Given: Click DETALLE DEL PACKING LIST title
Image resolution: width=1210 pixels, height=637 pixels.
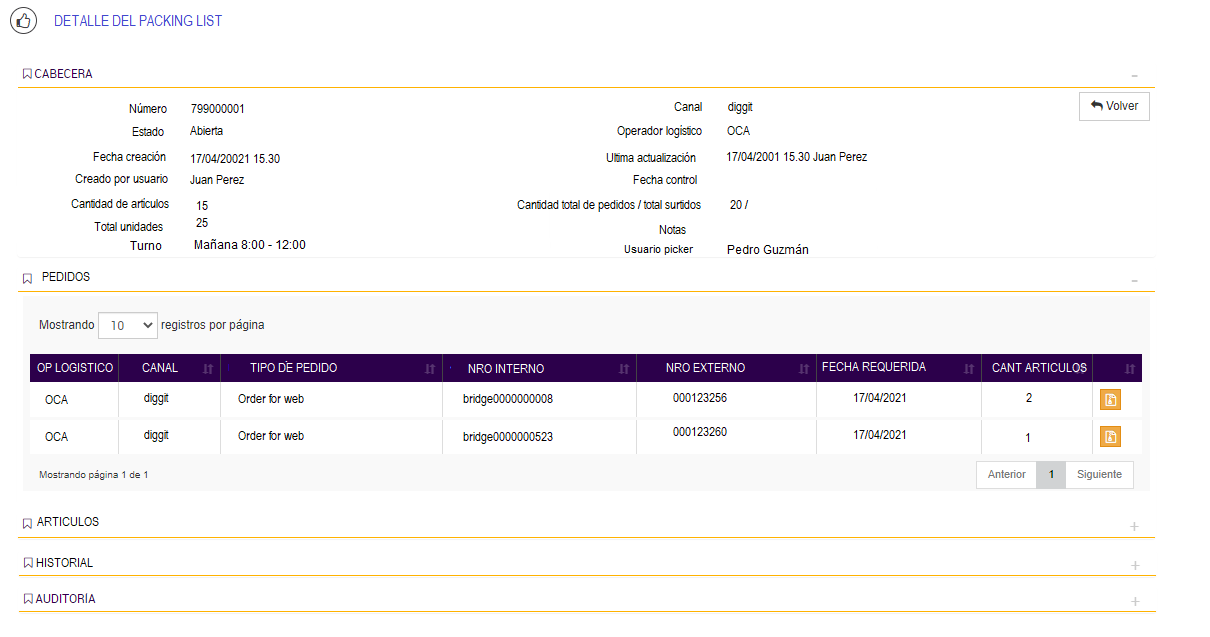Looking at the screenshot, I should tap(138, 21).
